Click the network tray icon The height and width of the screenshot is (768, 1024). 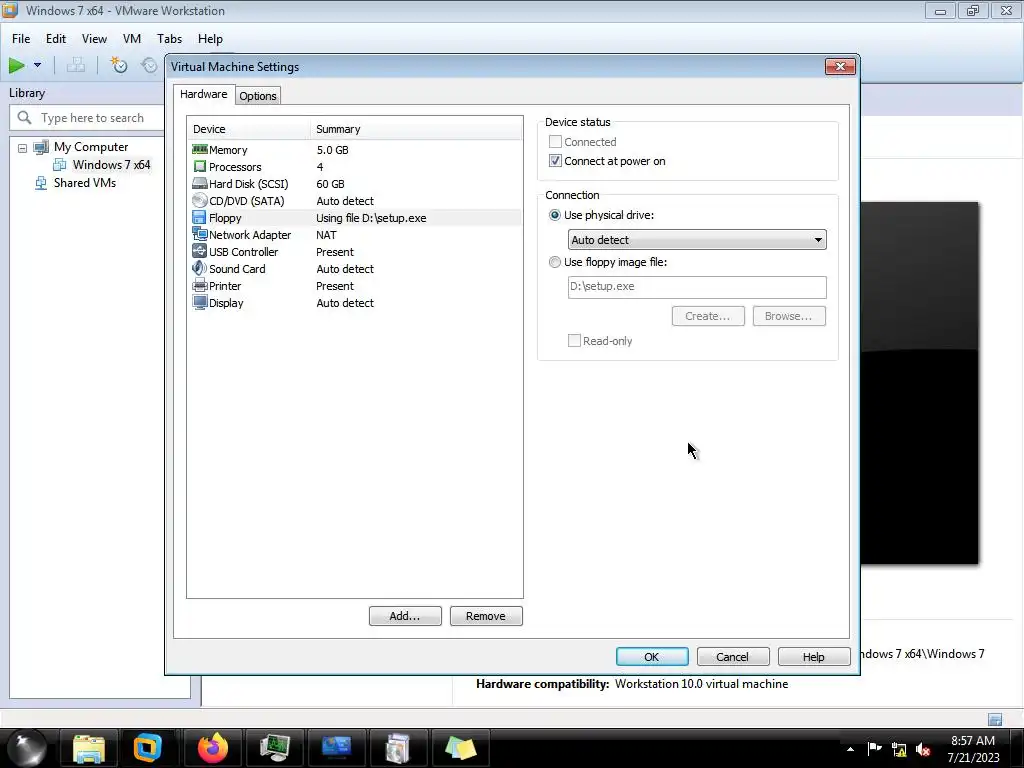(899, 750)
